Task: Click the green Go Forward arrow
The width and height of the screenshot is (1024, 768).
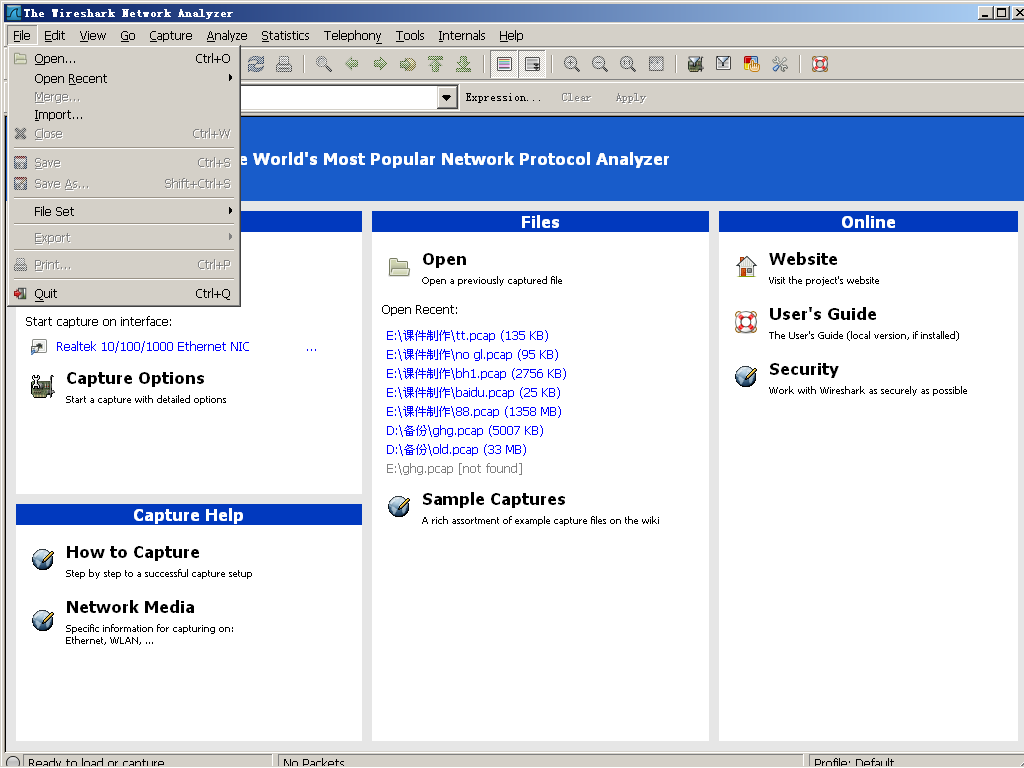Action: point(379,64)
